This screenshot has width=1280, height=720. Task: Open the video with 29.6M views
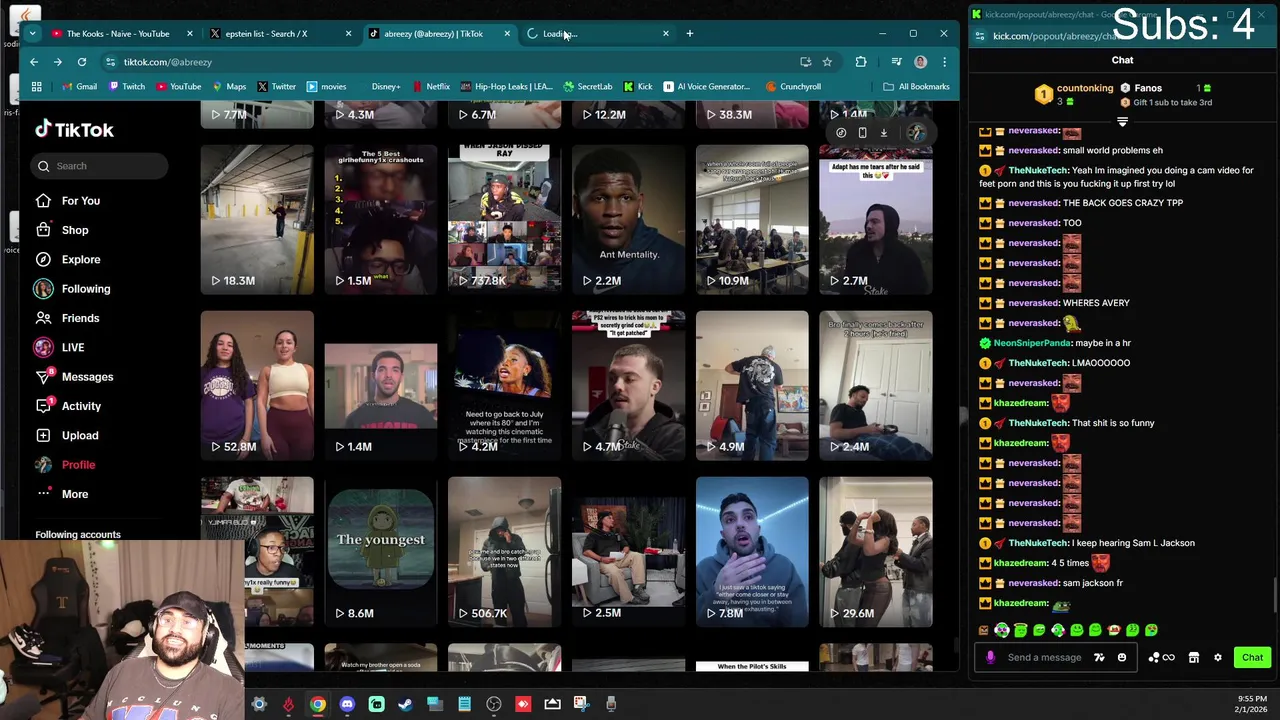(x=876, y=552)
